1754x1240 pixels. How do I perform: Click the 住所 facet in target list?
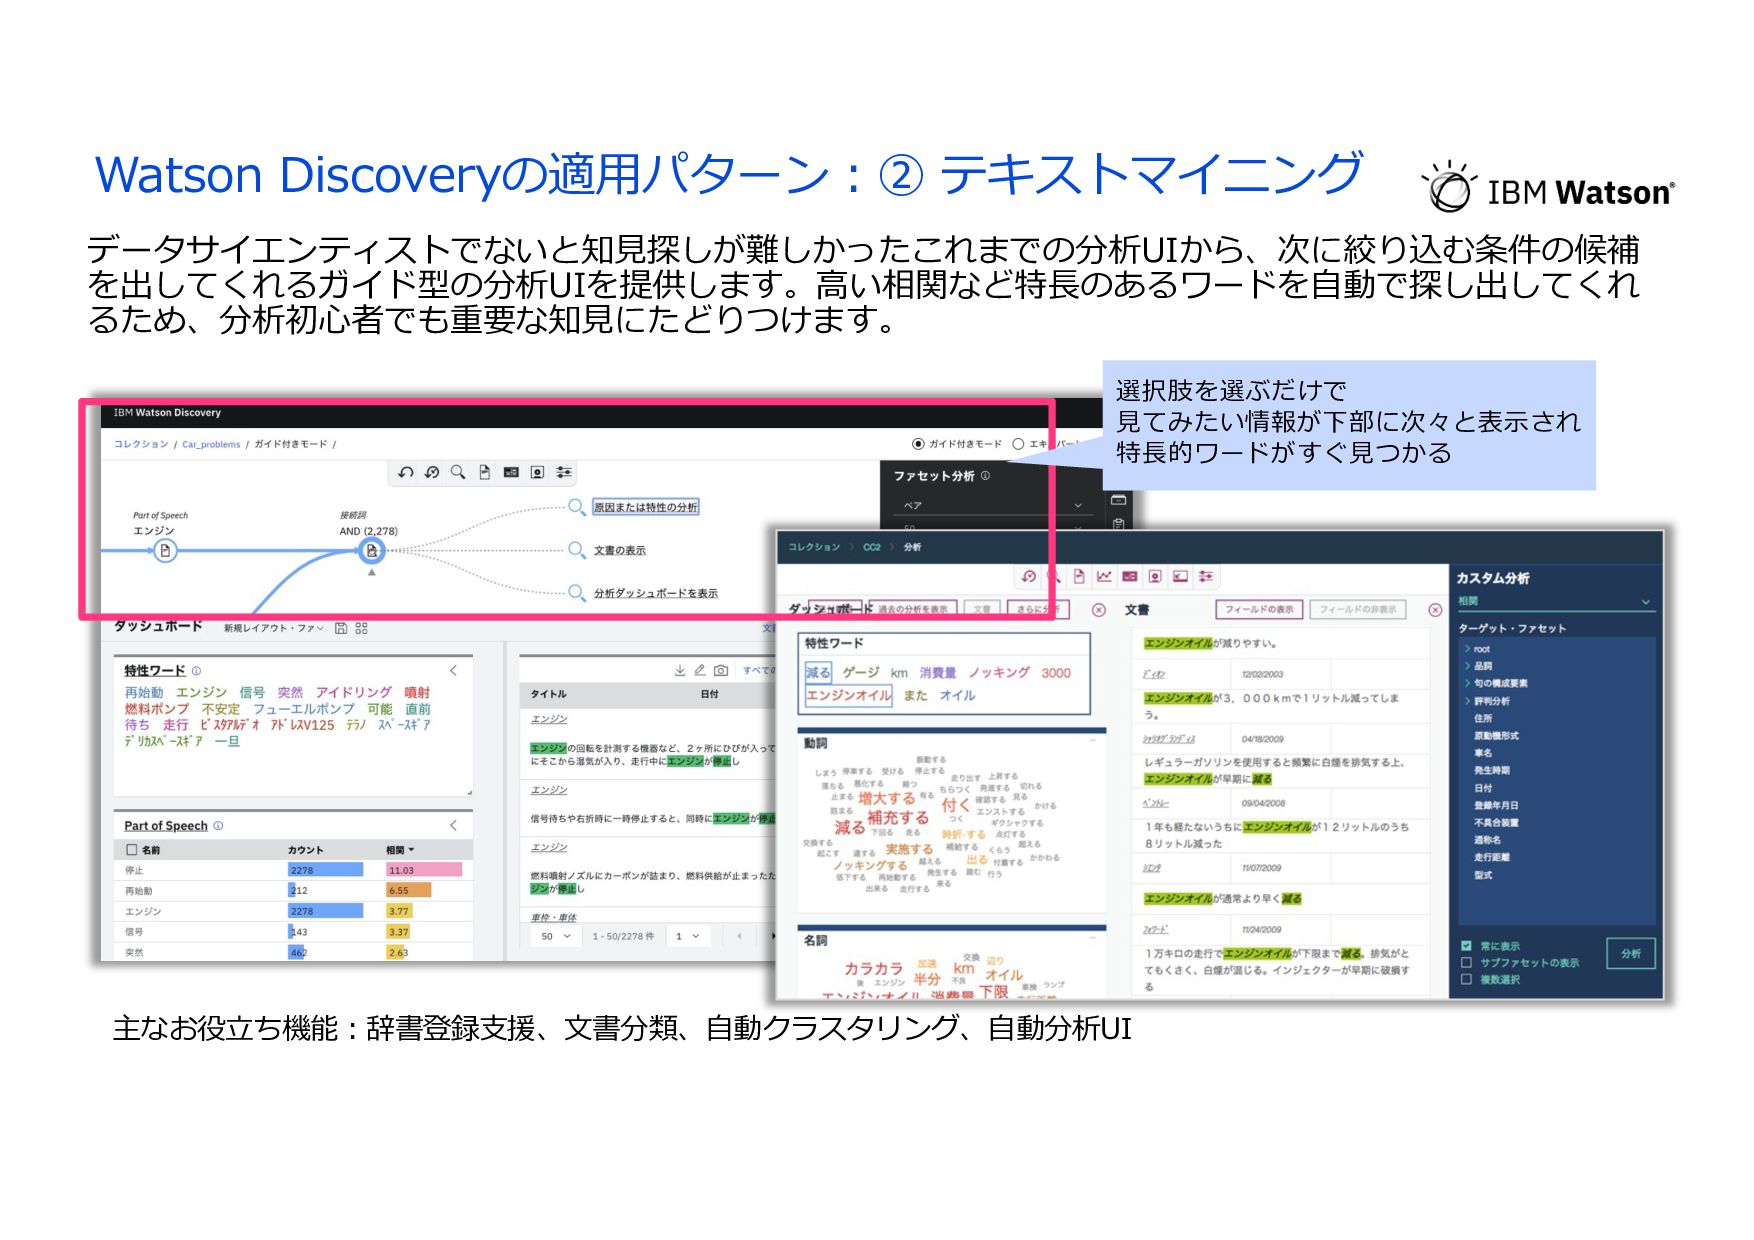(1483, 718)
